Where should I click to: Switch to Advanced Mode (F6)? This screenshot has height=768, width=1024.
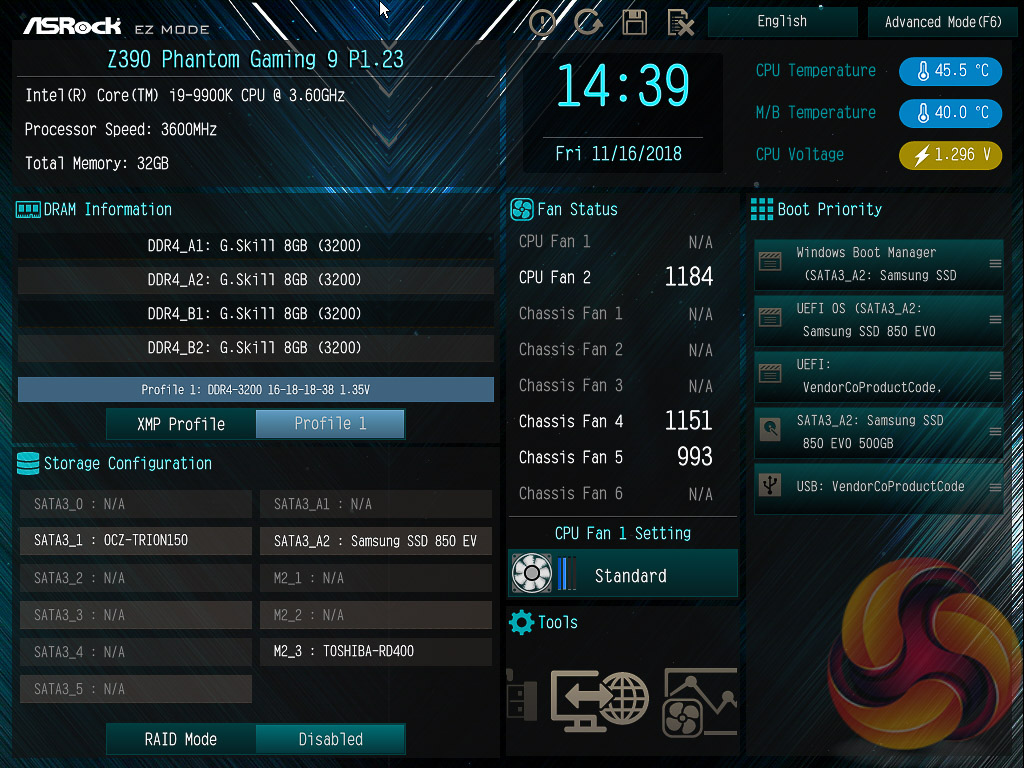942,22
